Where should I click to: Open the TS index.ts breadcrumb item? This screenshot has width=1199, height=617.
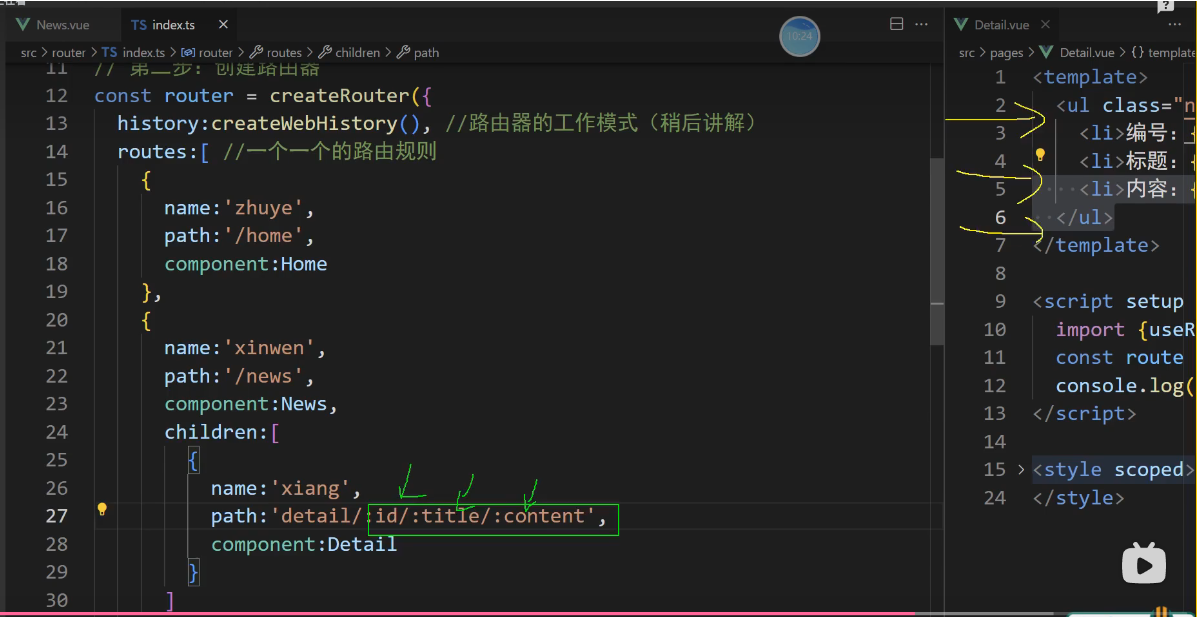[134, 53]
